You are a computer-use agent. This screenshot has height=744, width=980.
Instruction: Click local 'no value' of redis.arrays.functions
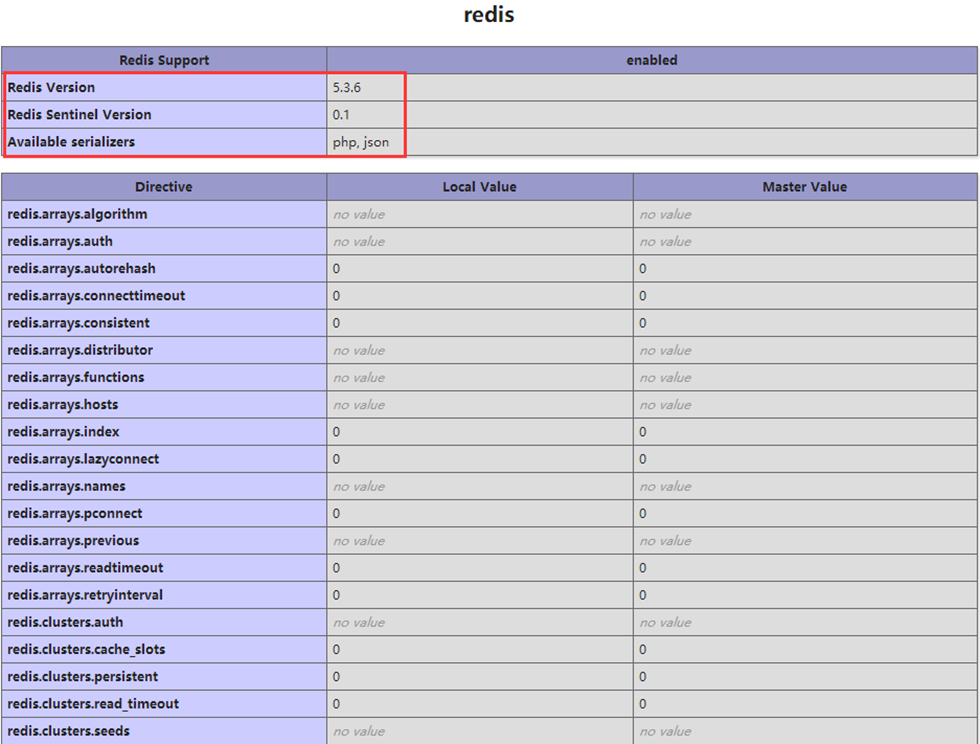tap(359, 378)
